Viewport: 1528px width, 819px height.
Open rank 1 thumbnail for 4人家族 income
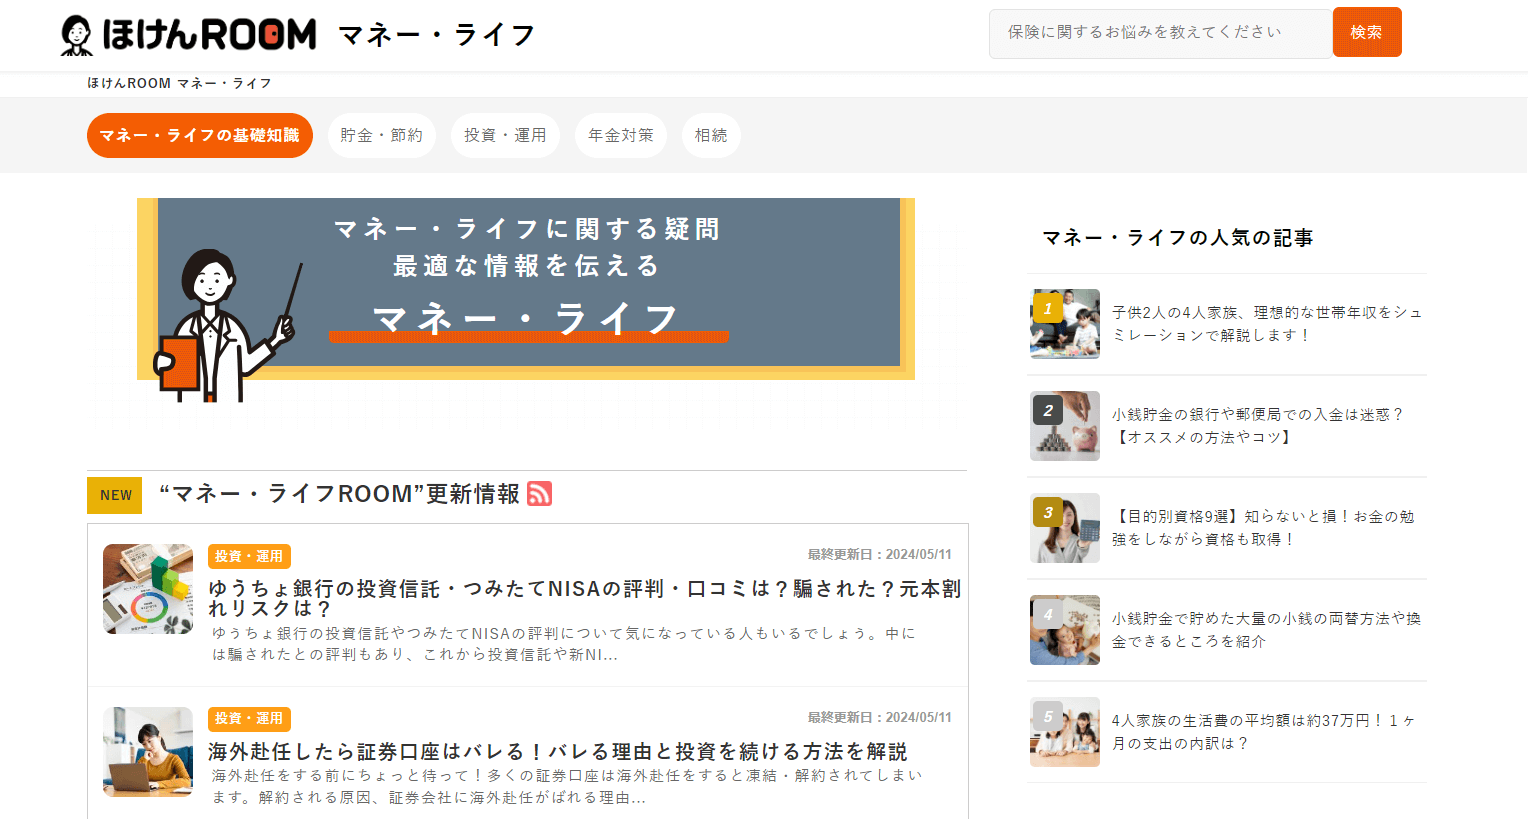coord(1065,324)
